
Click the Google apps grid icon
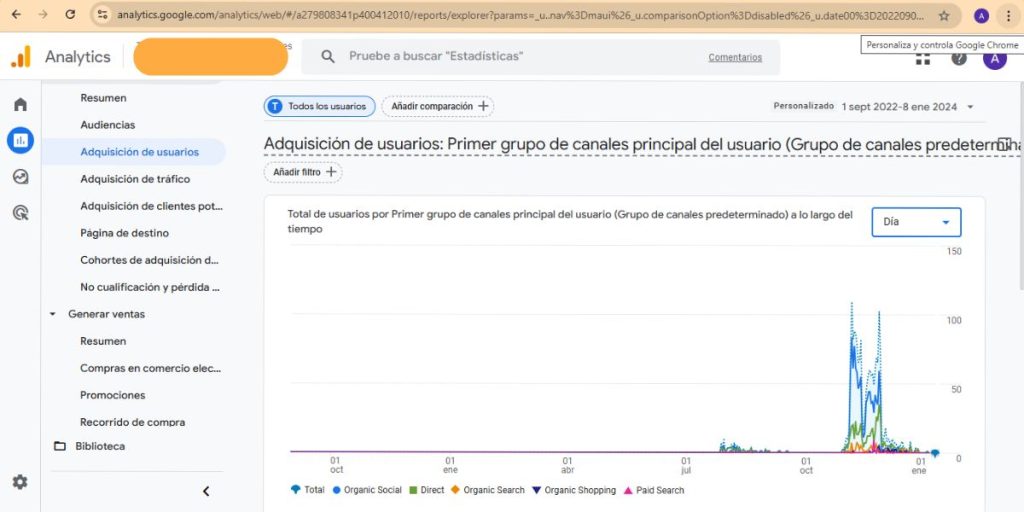(x=922, y=58)
